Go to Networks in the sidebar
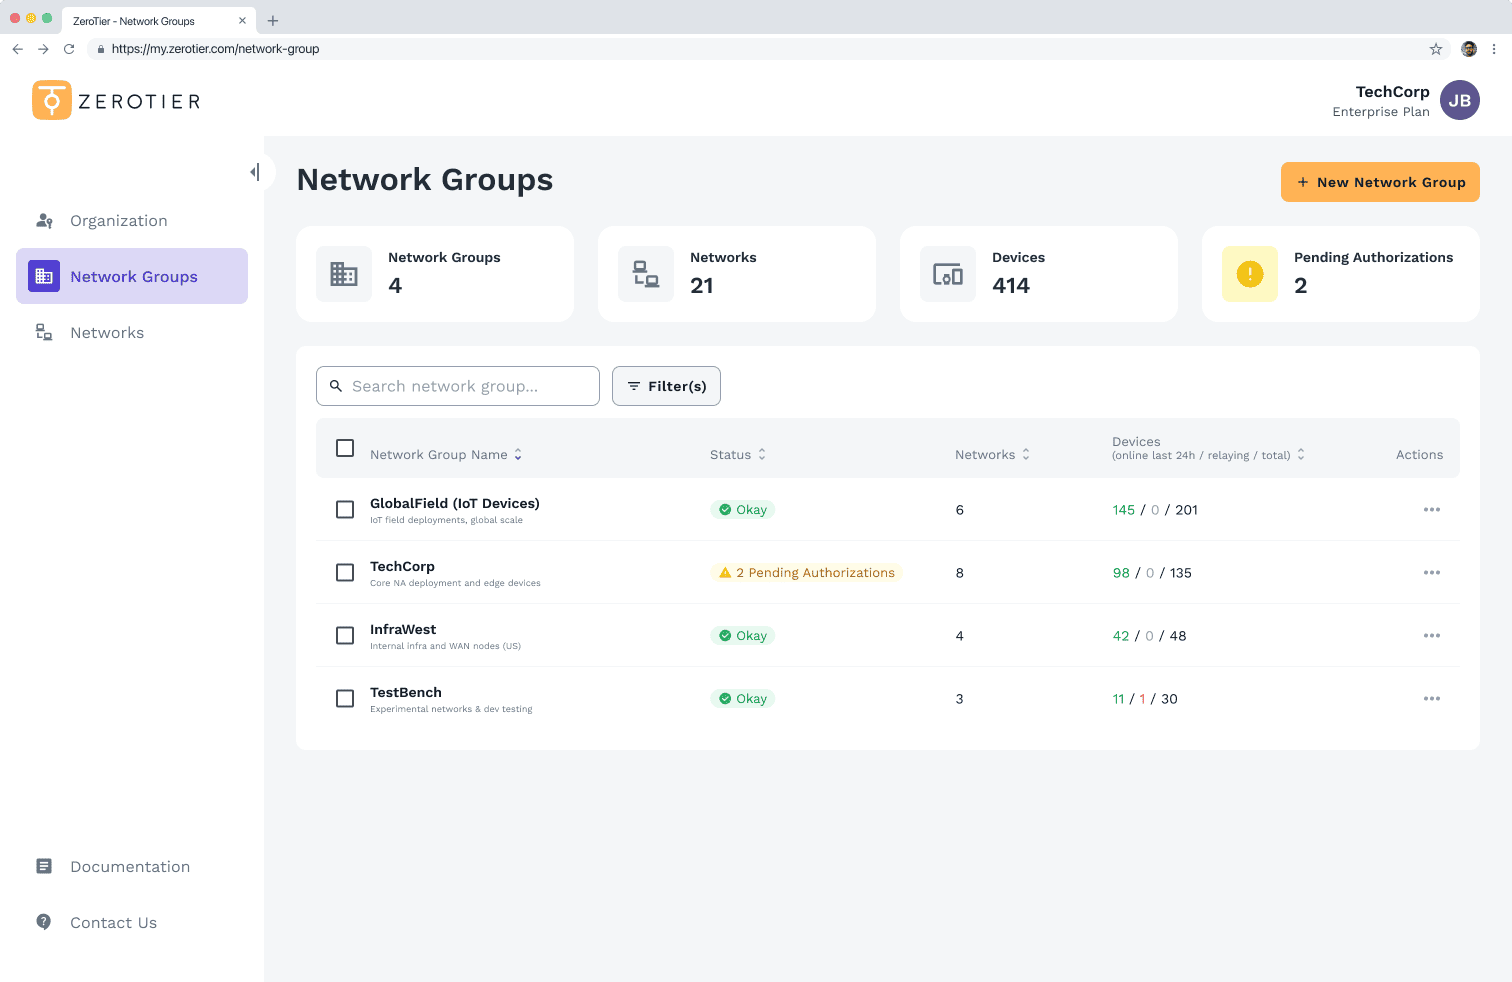Image resolution: width=1512 pixels, height=982 pixels. click(106, 333)
